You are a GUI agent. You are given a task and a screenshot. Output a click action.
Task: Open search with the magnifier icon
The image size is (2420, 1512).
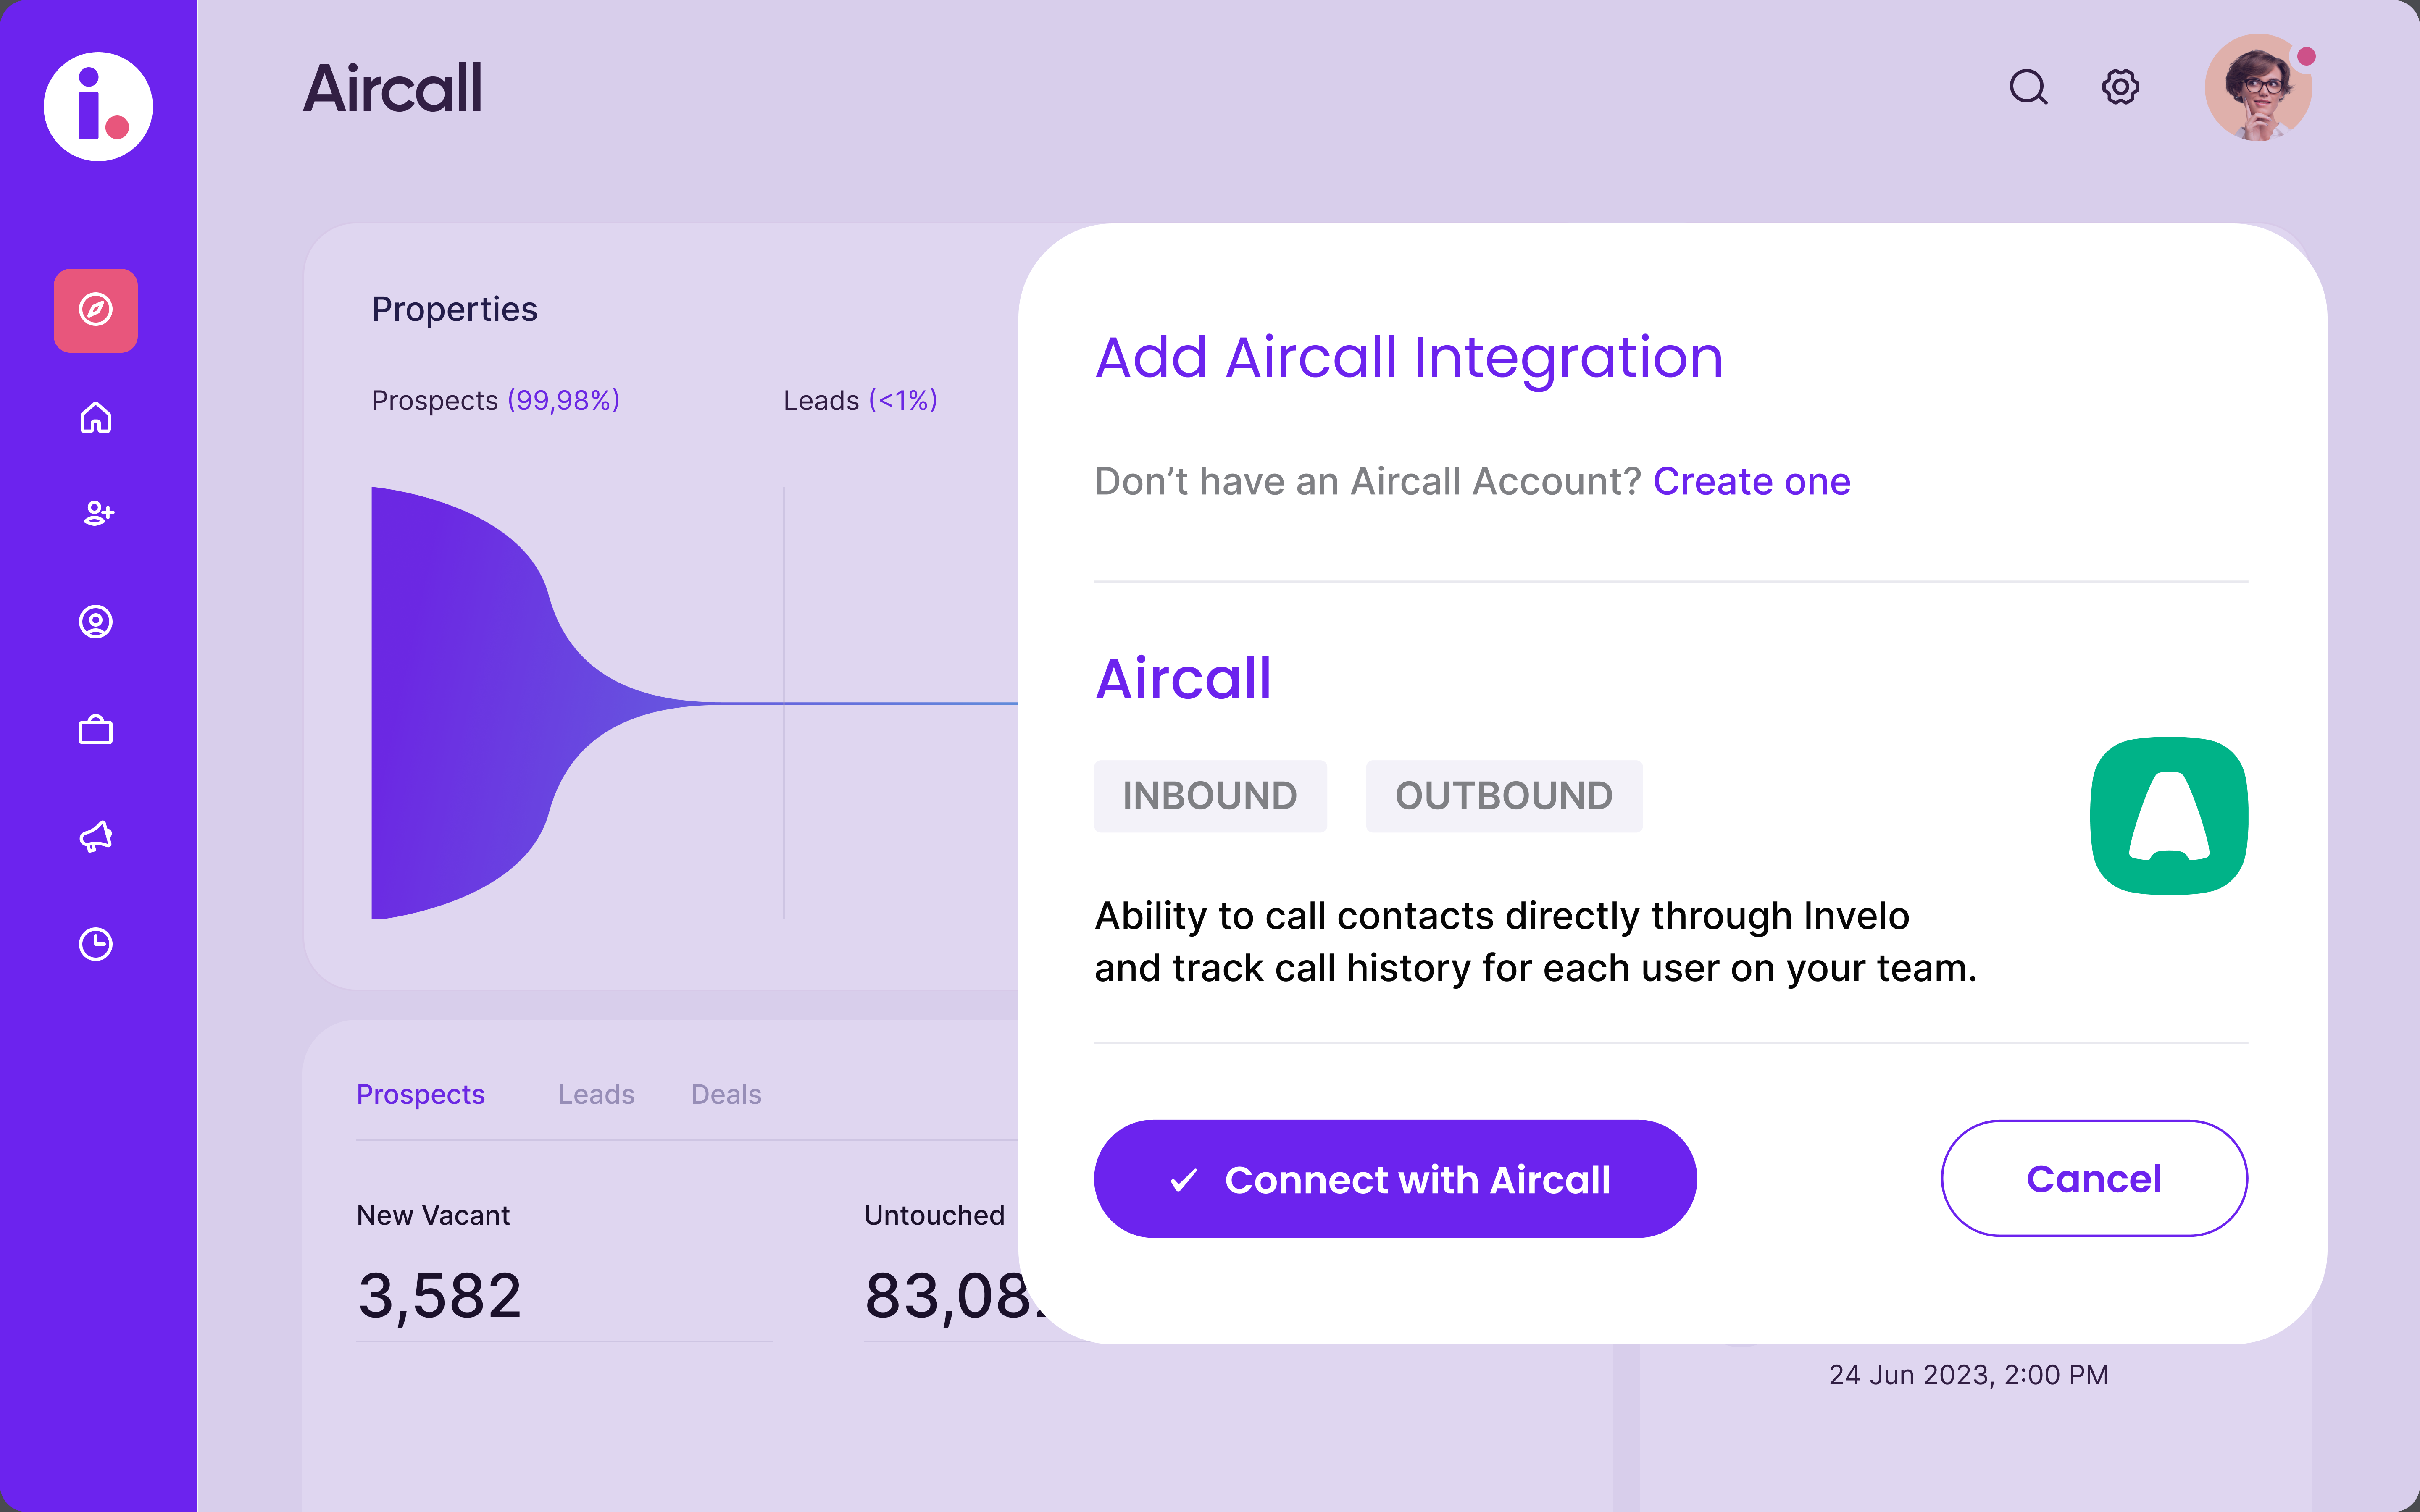tap(2028, 87)
